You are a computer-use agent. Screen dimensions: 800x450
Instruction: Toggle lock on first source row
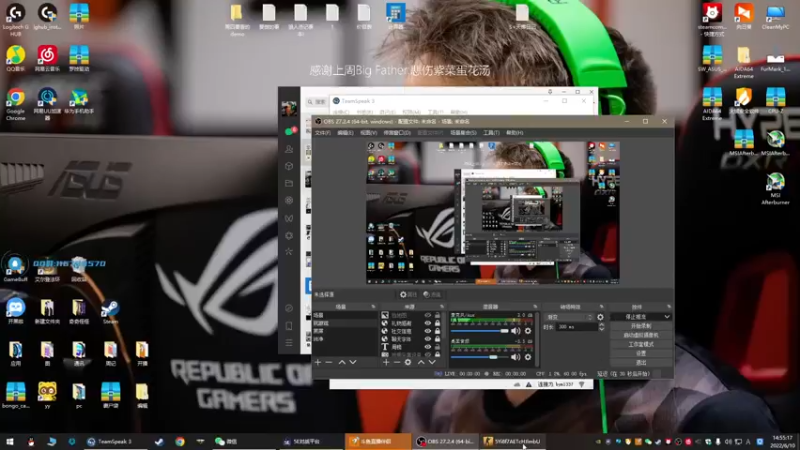pos(437,315)
